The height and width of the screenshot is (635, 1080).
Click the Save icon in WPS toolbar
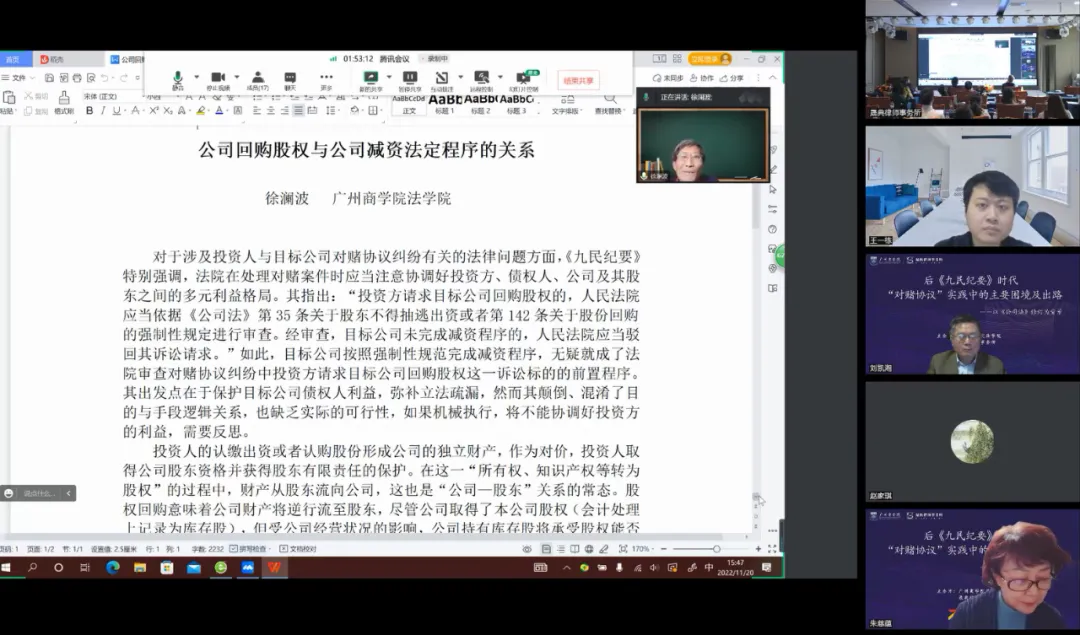pyautogui.click(x=49, y=78)
